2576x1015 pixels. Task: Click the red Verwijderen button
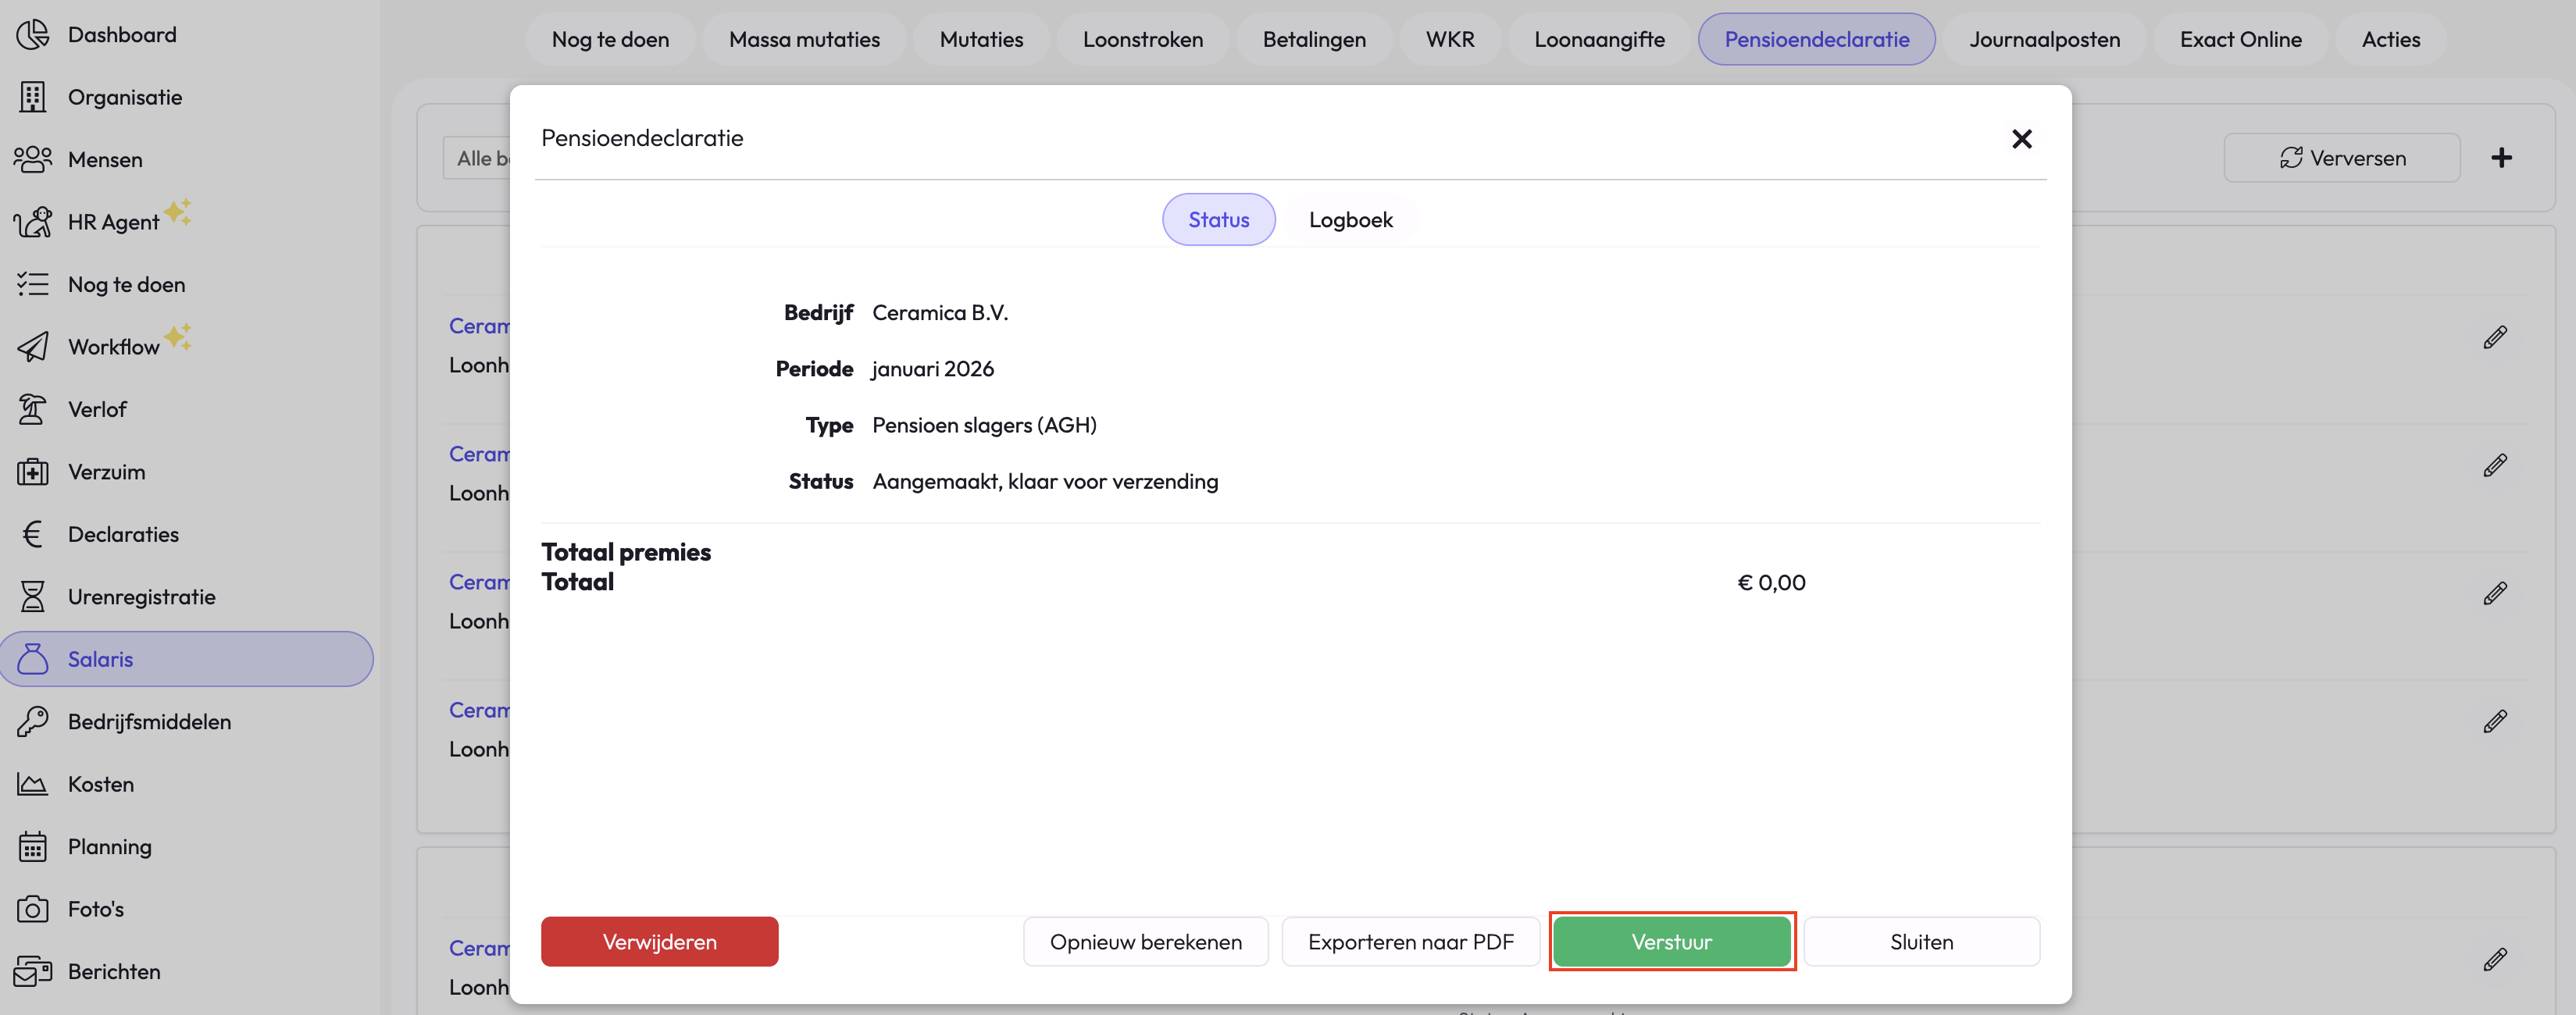pyautogui.click(x=659, y=942)
